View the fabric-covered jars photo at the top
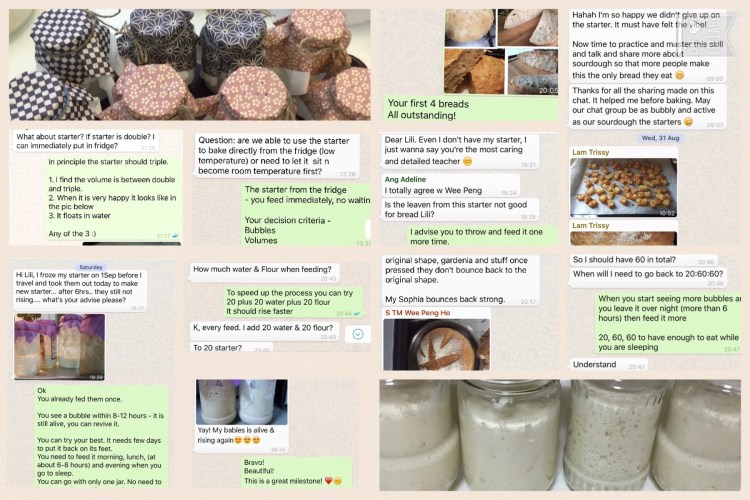The width and height of the screenshot is (750, 500). click(189, 64)
